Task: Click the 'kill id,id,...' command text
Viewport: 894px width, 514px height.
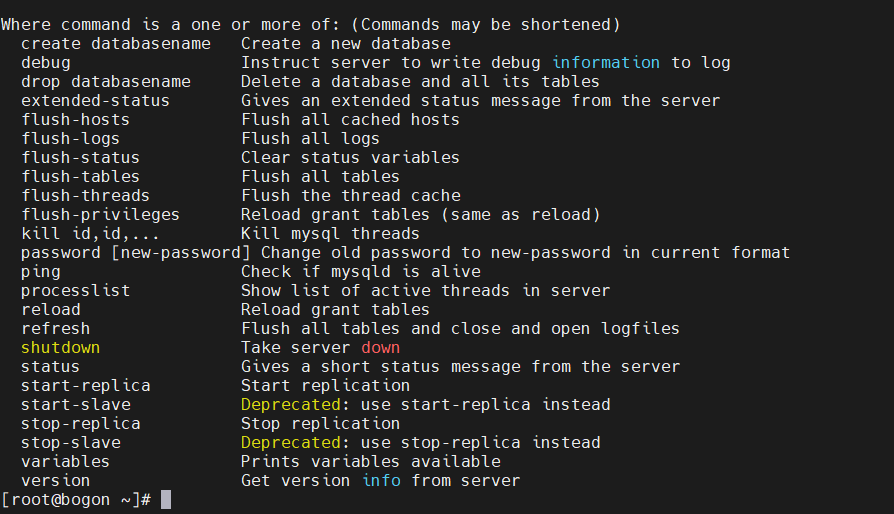Action: tap(90, 234)
